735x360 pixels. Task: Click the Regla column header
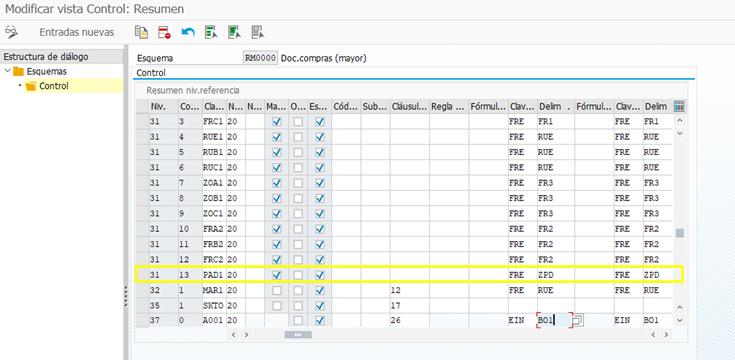point(449,107)
